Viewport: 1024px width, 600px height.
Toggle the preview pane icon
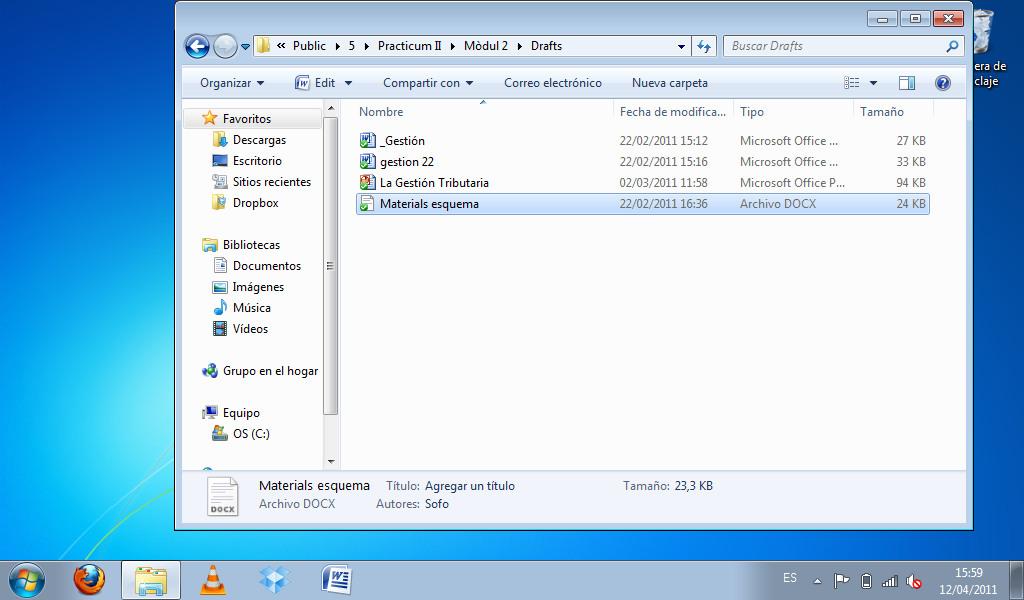(907, 83)
